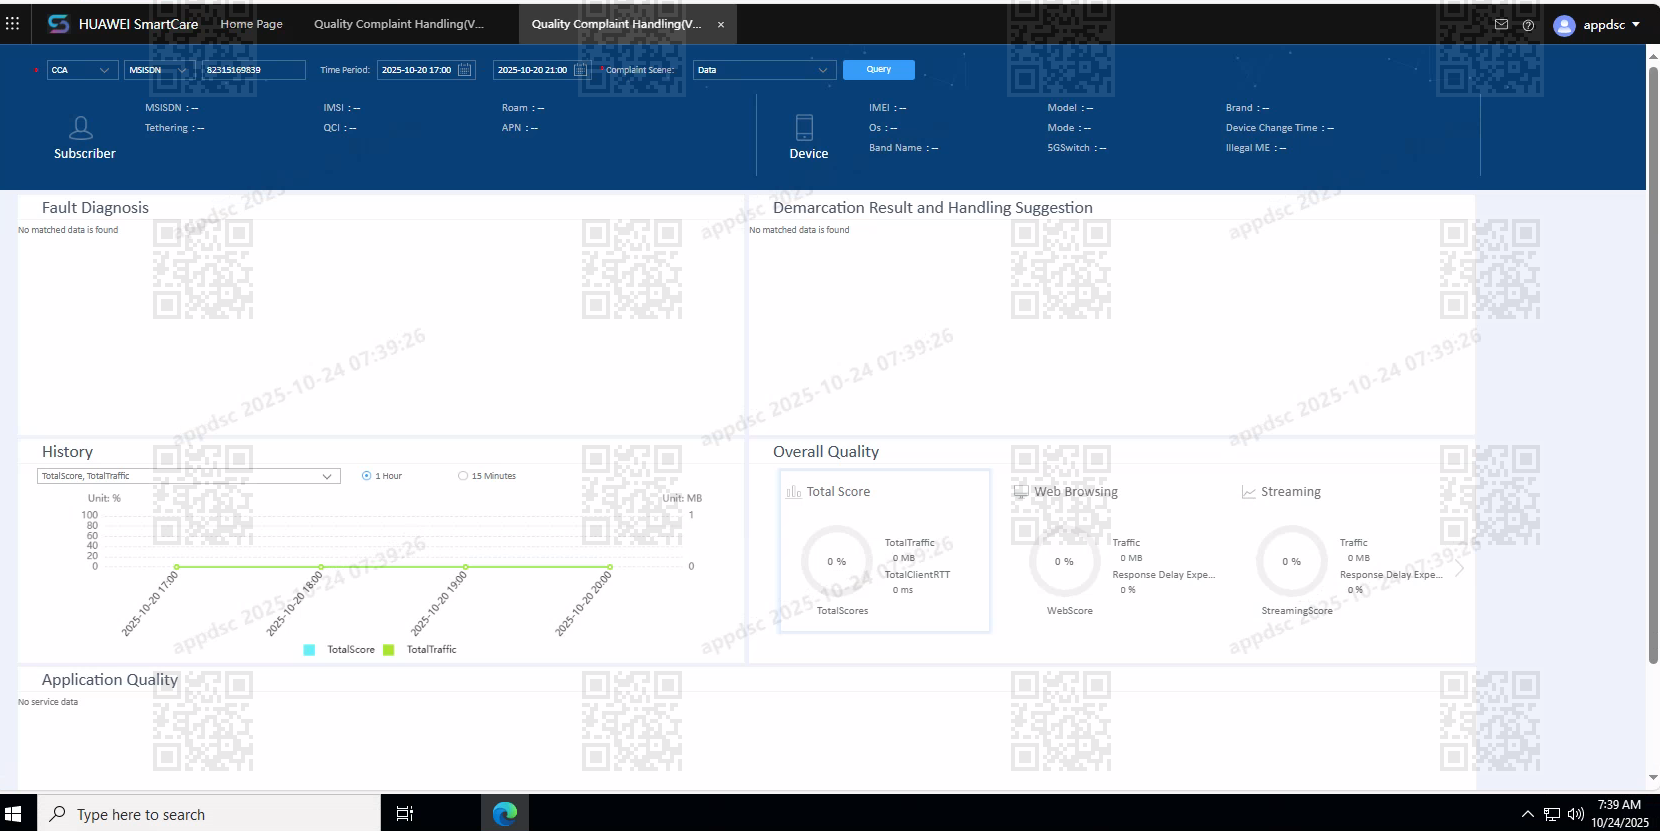Click the Total Score bar chart icon
Viewport: 1660px width, 831px height.
[794, 492]
